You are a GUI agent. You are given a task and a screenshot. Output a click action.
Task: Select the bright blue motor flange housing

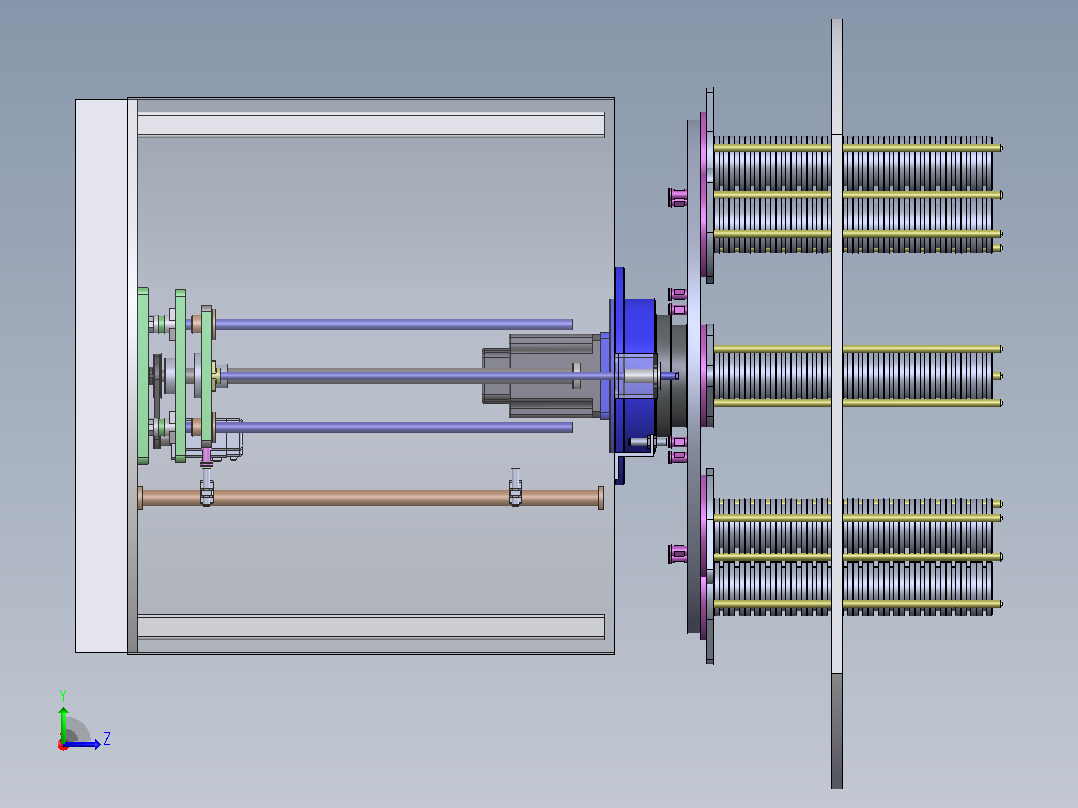(632, 375)
